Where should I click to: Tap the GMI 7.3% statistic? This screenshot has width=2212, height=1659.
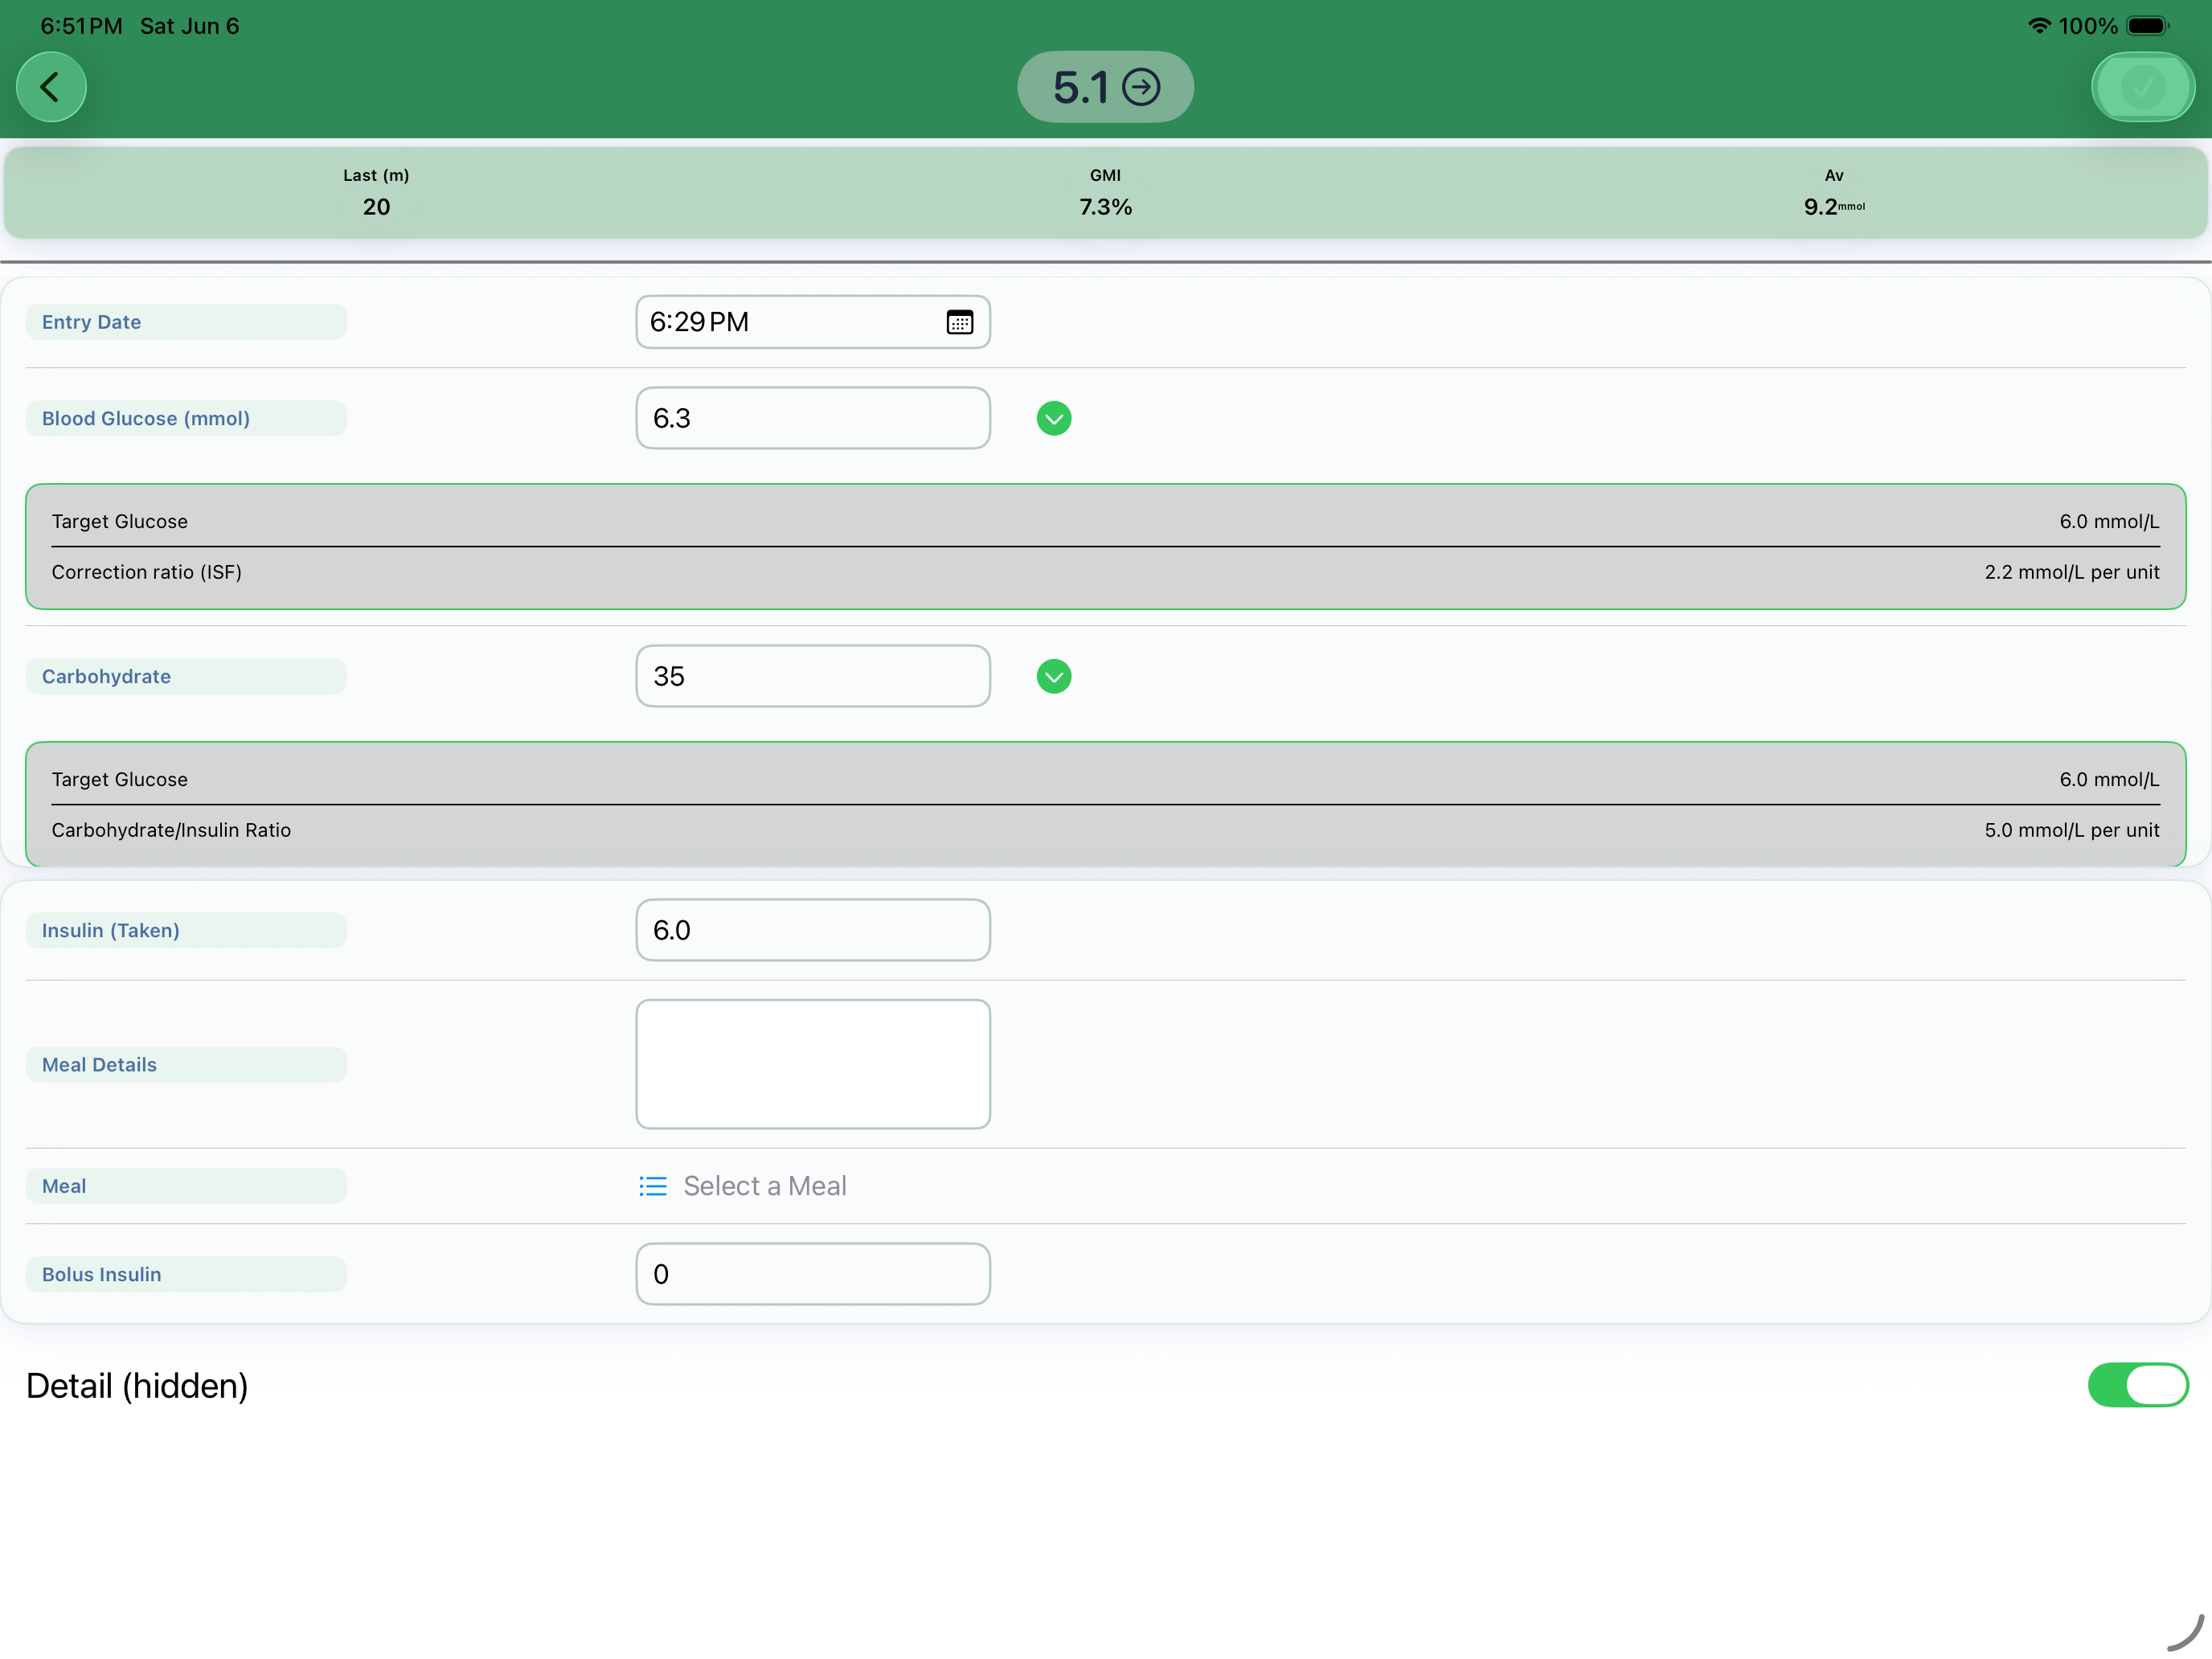click(1105, 192)
